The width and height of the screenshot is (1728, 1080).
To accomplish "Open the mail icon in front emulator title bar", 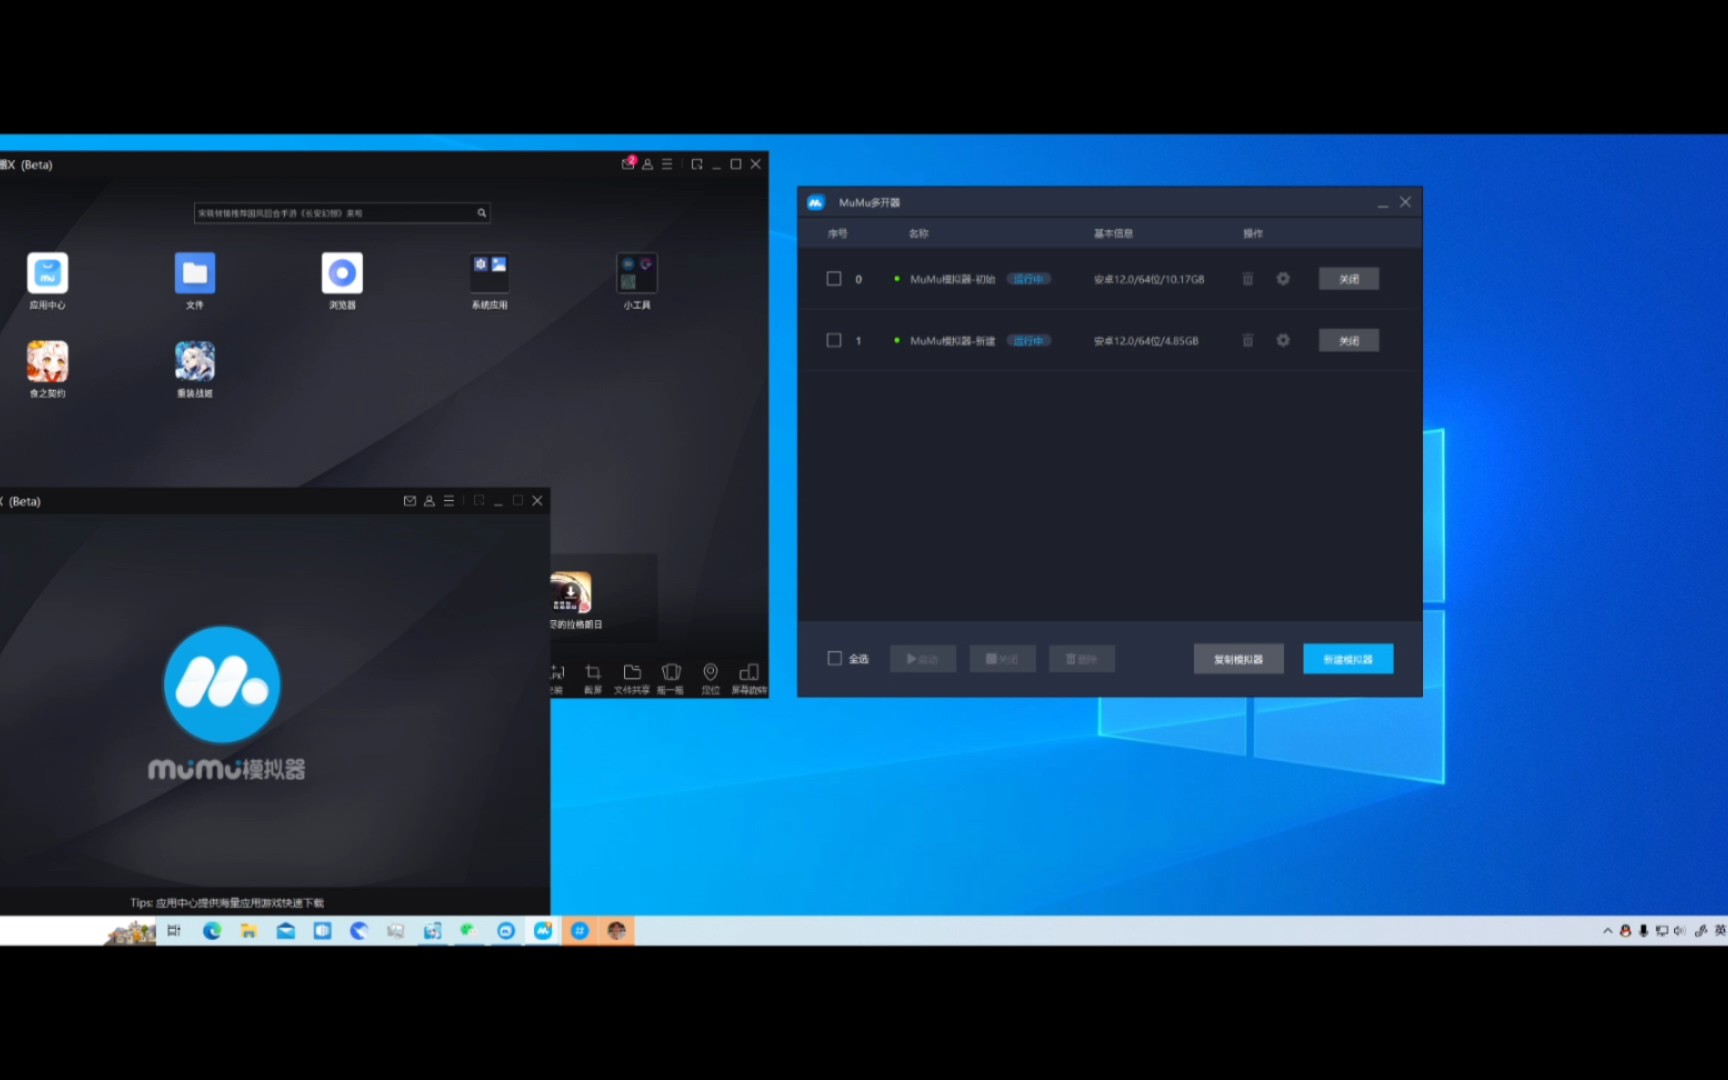I will tap(410, 501).
